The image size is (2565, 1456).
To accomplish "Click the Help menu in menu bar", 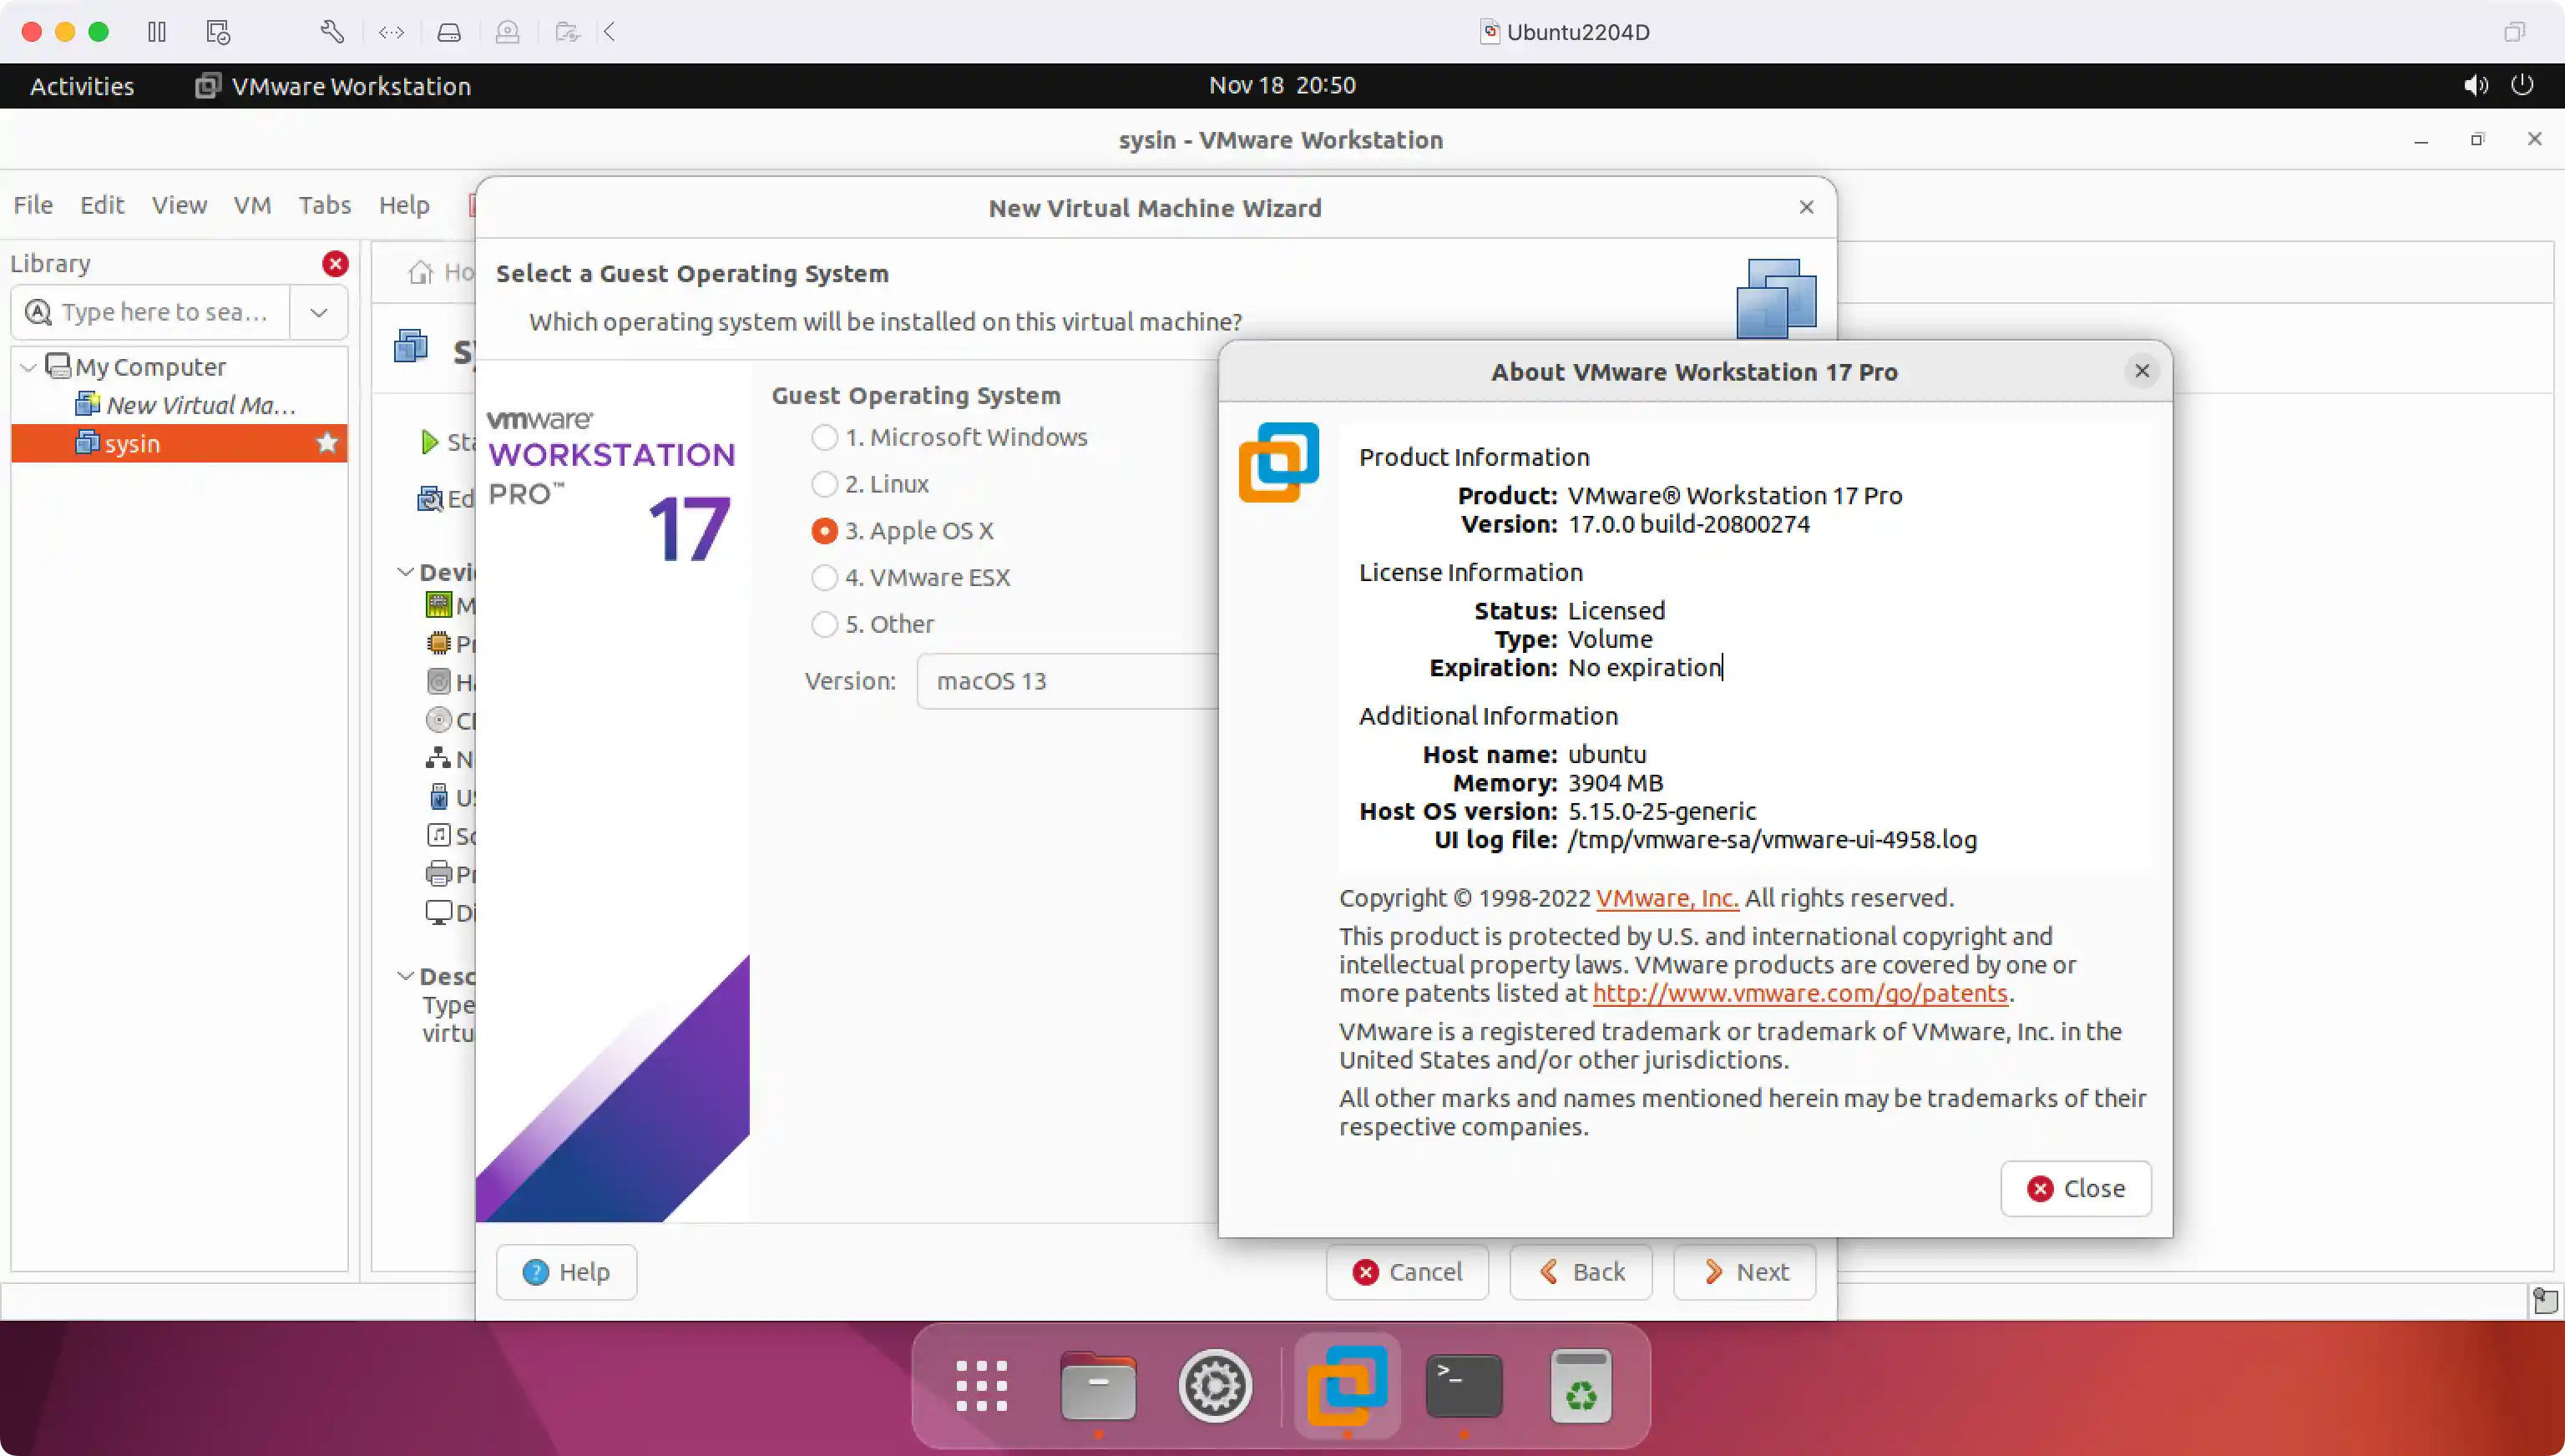I will (x=403, y=205).
